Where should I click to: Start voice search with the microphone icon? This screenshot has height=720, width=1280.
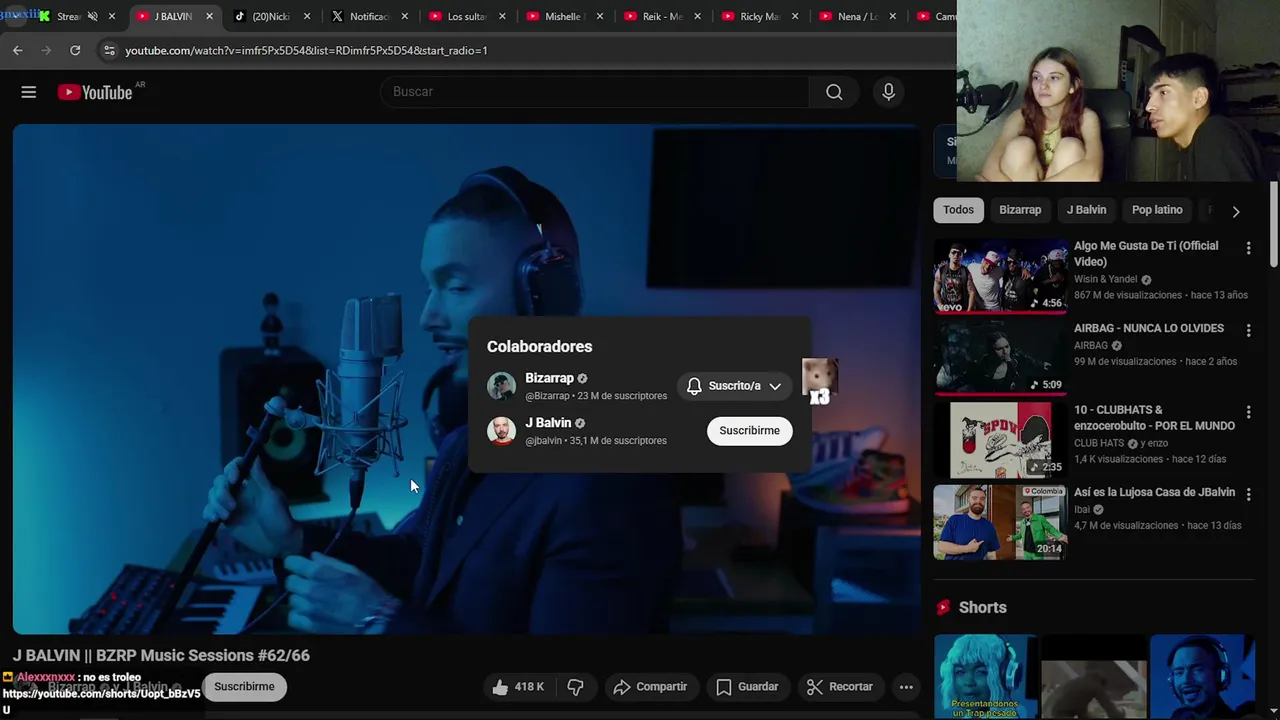[888, 92]
